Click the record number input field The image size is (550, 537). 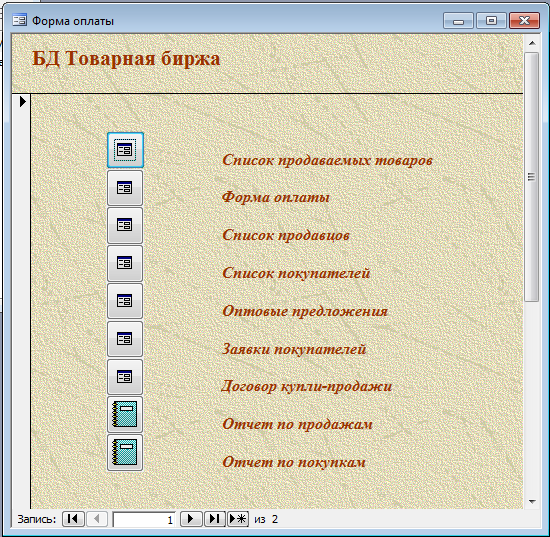(144, 519)
